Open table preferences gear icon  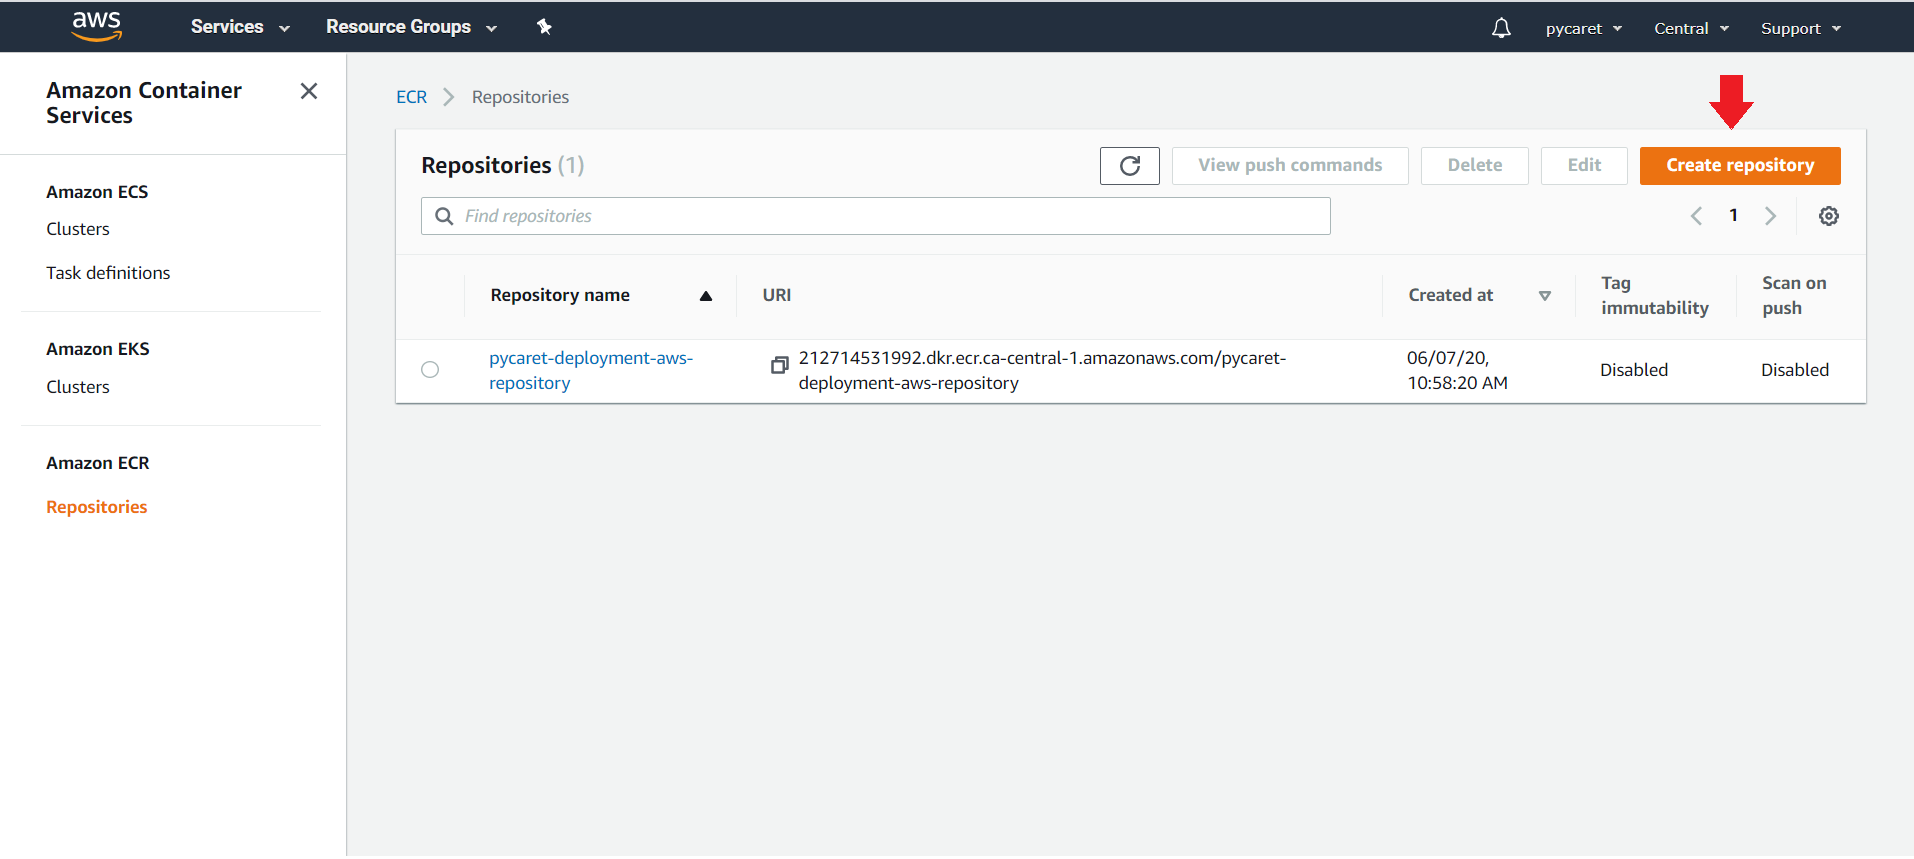pos(1828,216)
